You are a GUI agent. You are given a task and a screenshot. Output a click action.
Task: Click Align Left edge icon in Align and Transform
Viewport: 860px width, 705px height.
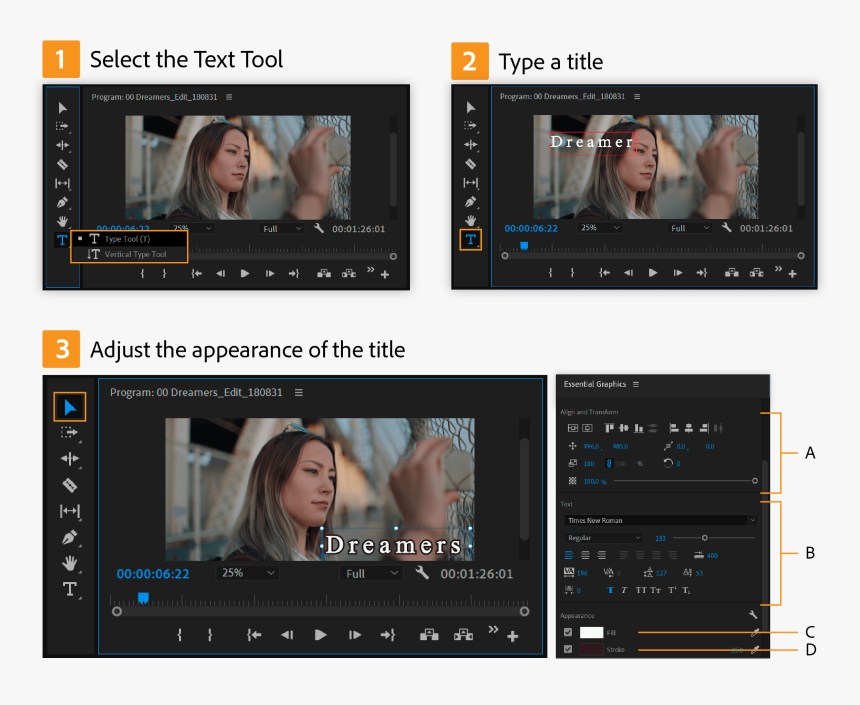[675, 428]
